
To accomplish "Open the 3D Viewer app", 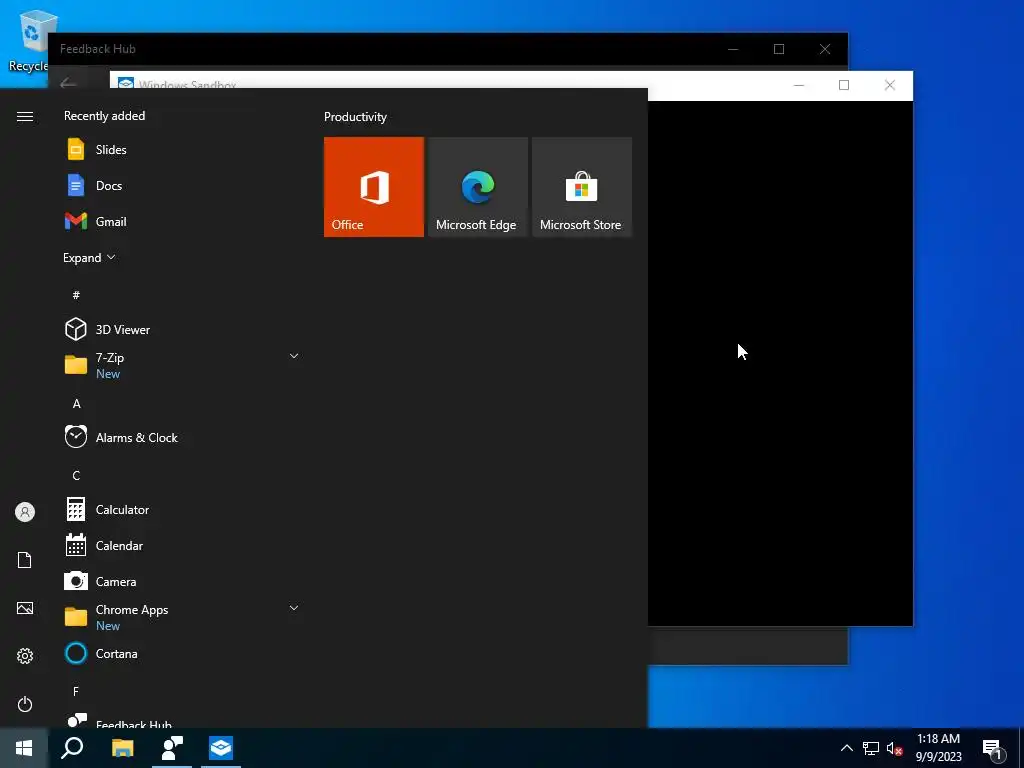I will click(x=183, y=329).
